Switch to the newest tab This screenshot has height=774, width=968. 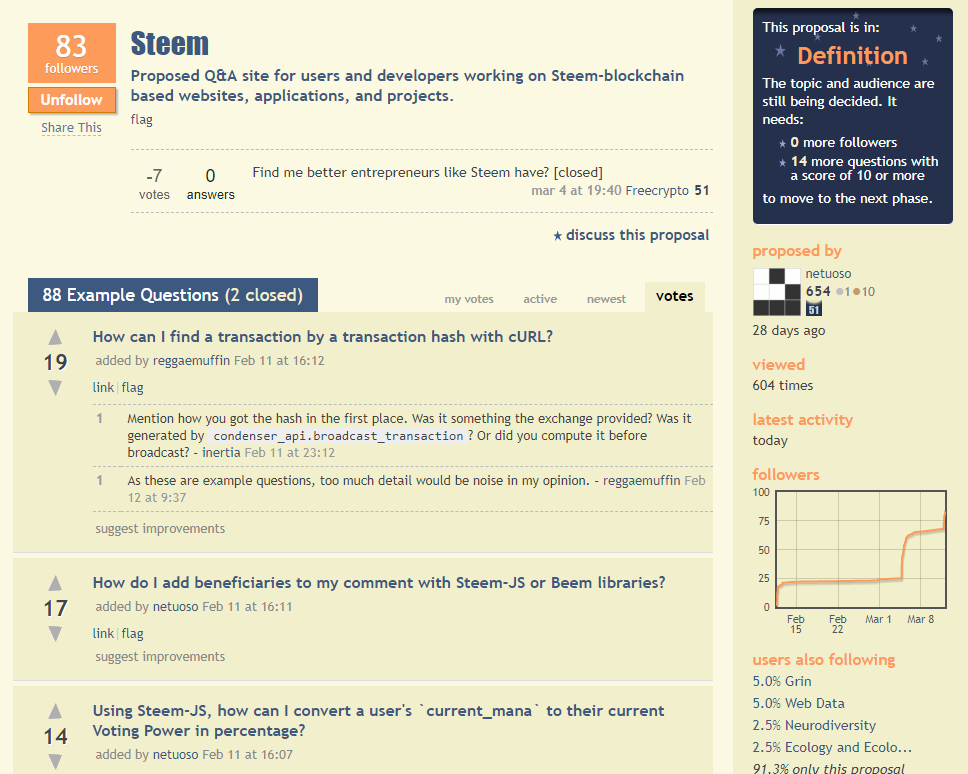606,299
